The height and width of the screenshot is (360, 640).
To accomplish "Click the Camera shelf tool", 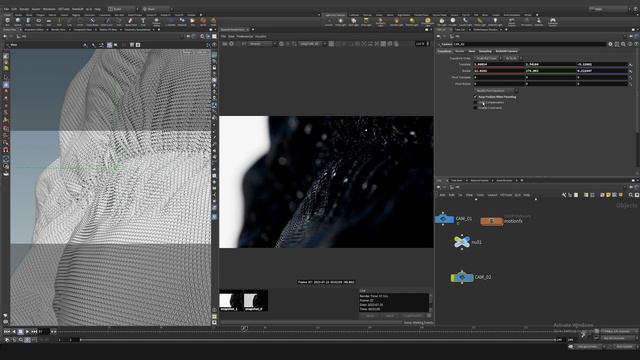I will point(329,22).
